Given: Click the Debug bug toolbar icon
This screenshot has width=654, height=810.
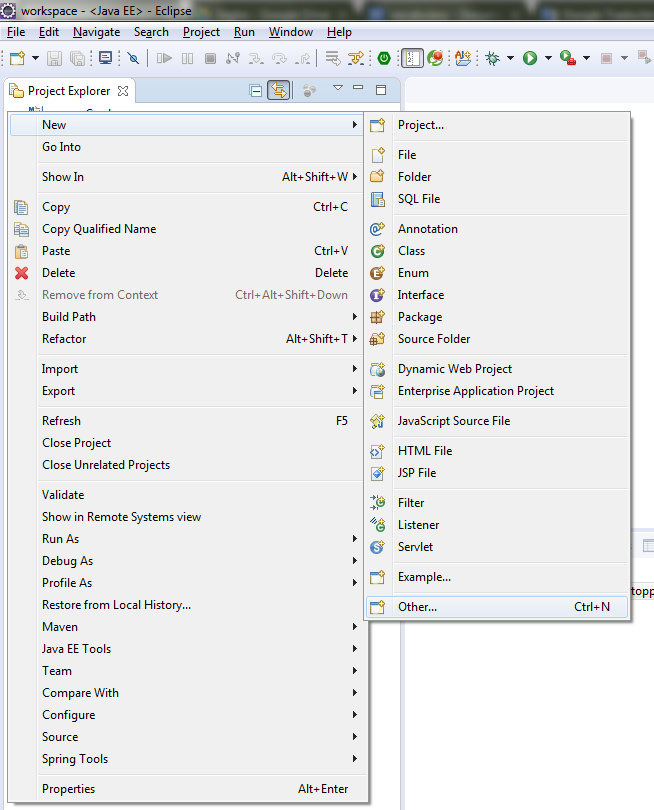Looking at the screenshot, I should pos(493,58).
